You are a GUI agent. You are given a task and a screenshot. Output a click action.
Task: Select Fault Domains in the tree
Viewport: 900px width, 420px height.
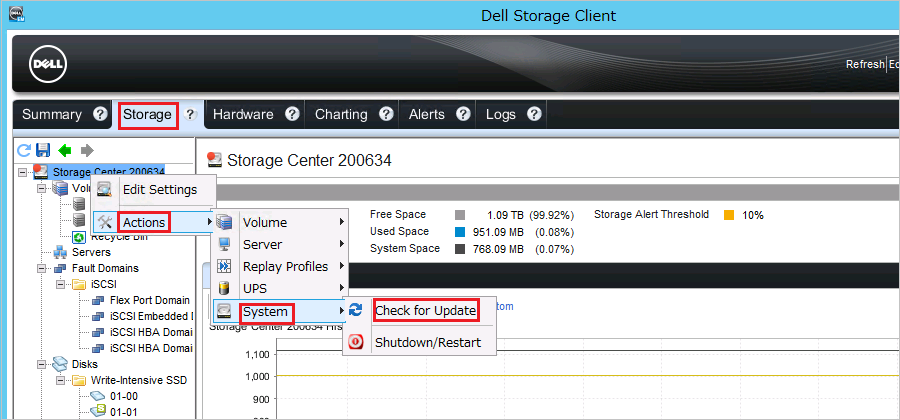click(x=105, y=268)
